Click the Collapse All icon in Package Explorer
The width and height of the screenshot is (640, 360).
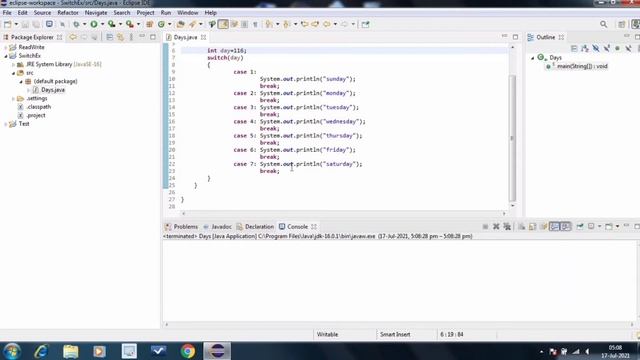pos(110,37)
